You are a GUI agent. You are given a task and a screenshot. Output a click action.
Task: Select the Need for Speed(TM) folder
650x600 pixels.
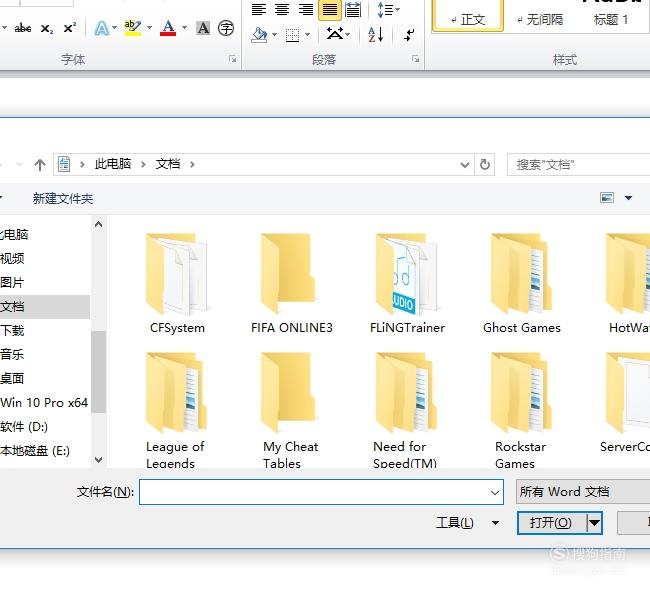click(405, 410)
